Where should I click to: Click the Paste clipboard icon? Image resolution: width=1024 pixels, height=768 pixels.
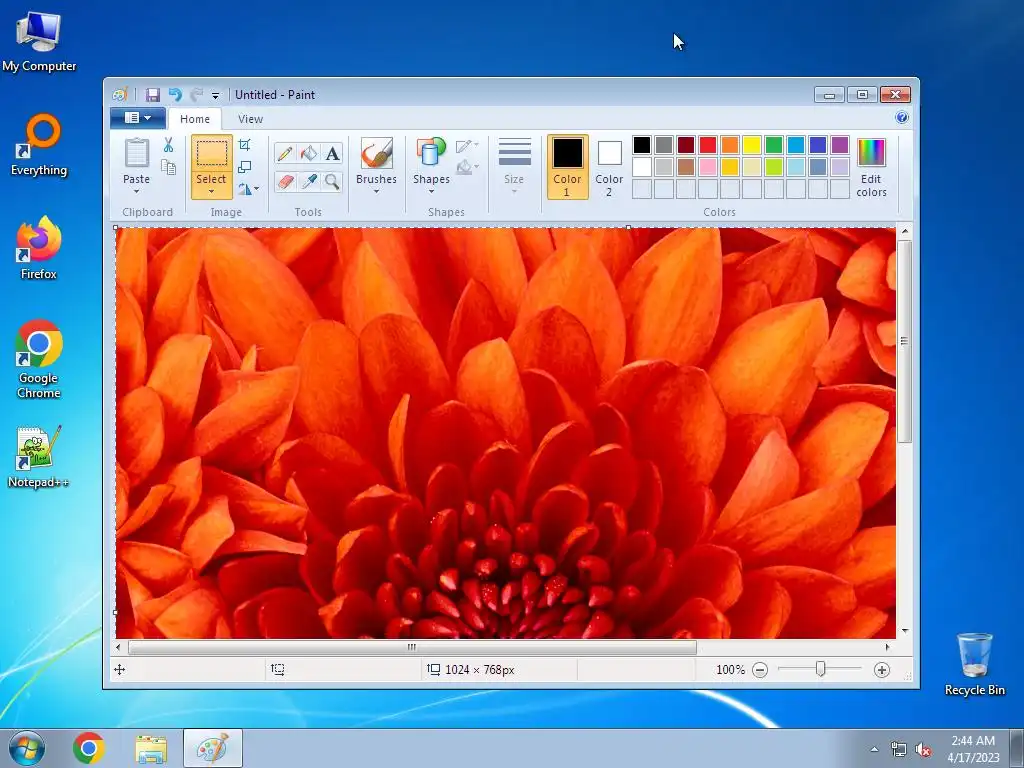(x=136, y=153)
